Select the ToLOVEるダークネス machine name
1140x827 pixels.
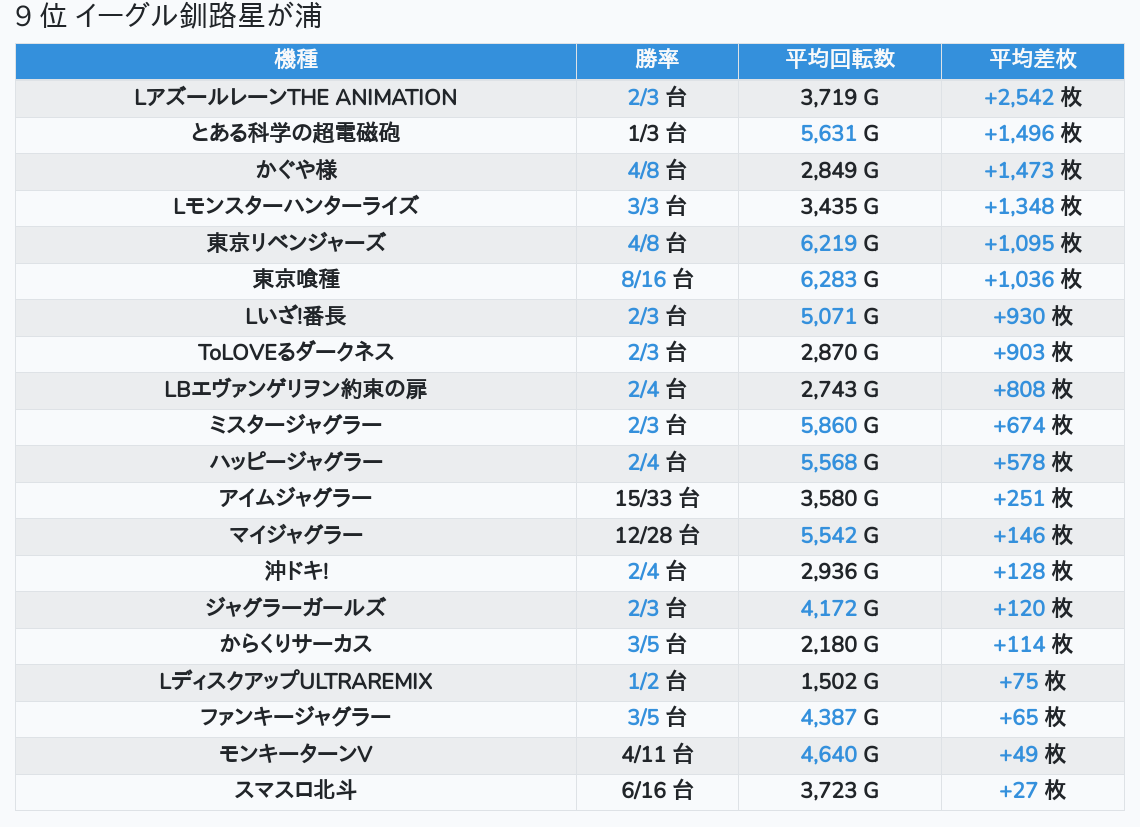pos(296,353)
